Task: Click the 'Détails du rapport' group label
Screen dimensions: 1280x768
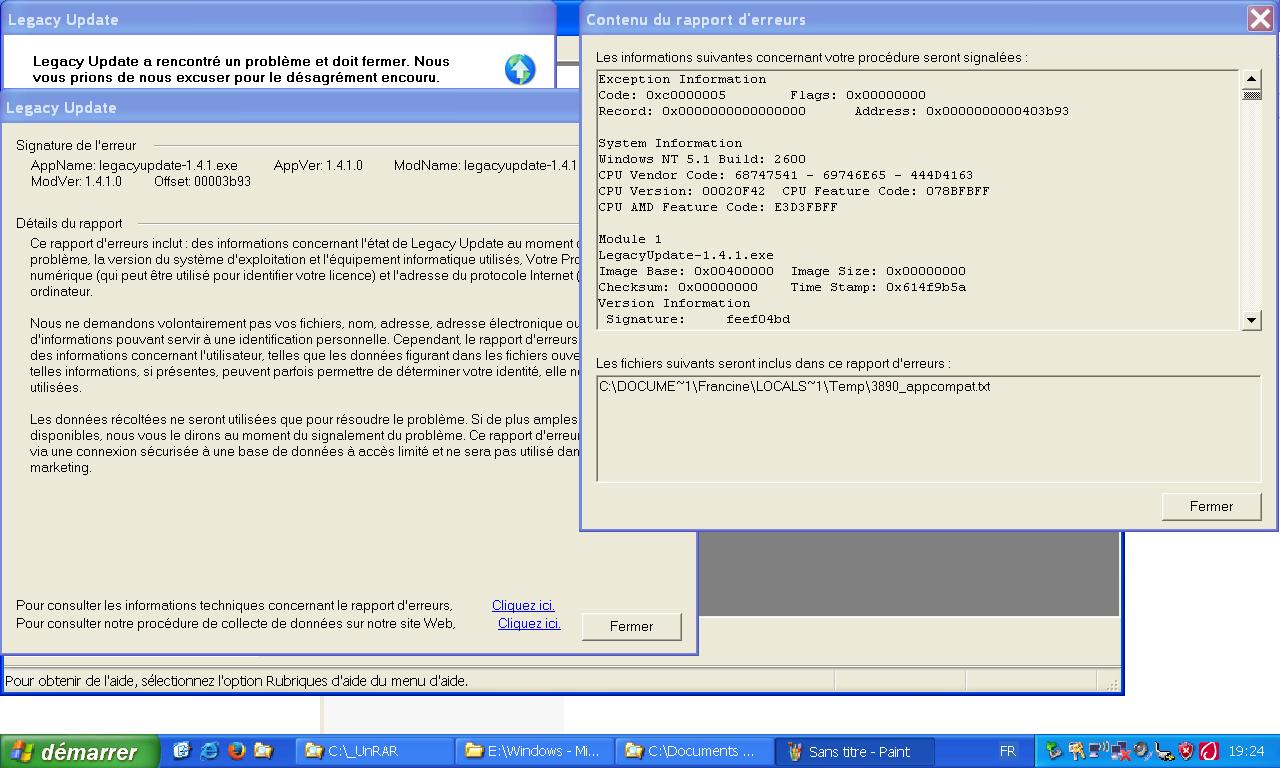Action: [x=69, y=223]
